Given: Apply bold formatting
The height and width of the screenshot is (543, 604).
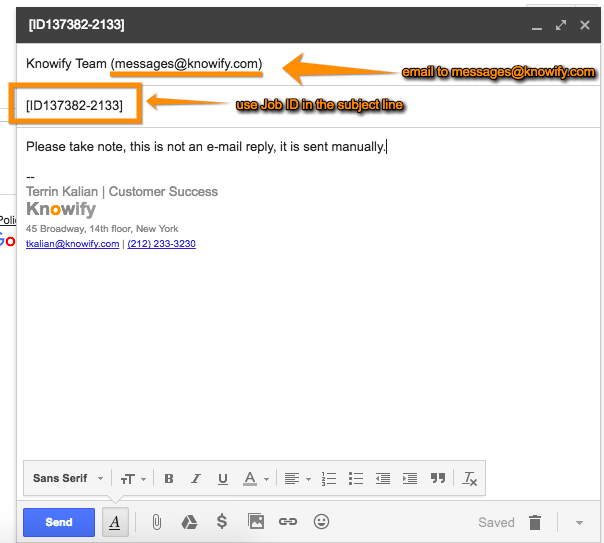Looking at the screenshot, I should pyautogui.click(x=169, y=478).
